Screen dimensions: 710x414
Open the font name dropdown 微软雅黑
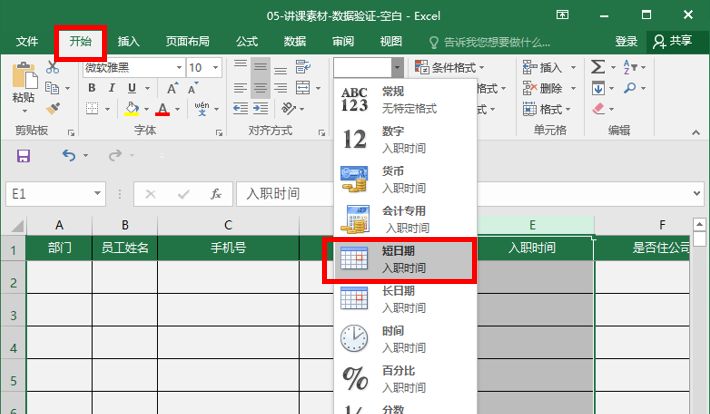(x=179, y=68)
